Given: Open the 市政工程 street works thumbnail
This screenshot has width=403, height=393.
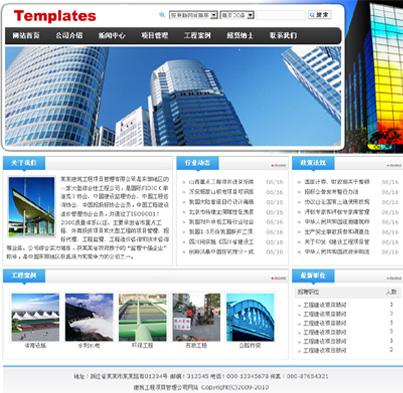Looking at the screenshot, I should pos(196,317).
